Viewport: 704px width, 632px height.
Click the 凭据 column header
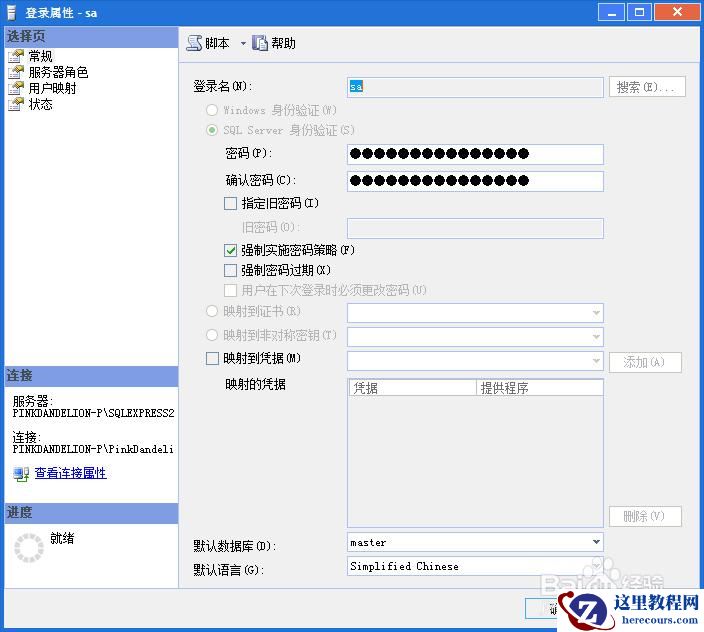(413, 388)
